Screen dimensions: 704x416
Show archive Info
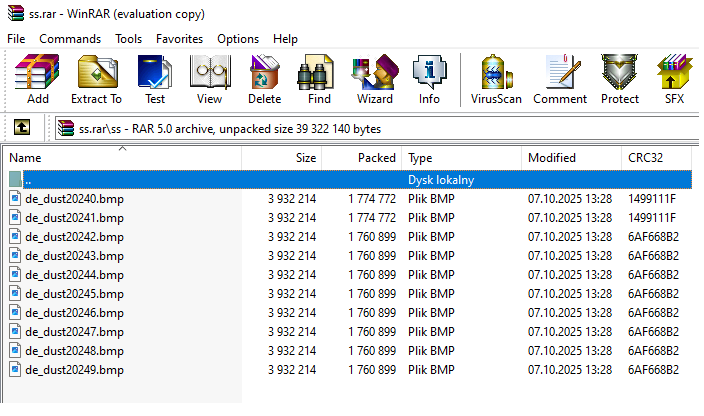[x=429, y=79]
